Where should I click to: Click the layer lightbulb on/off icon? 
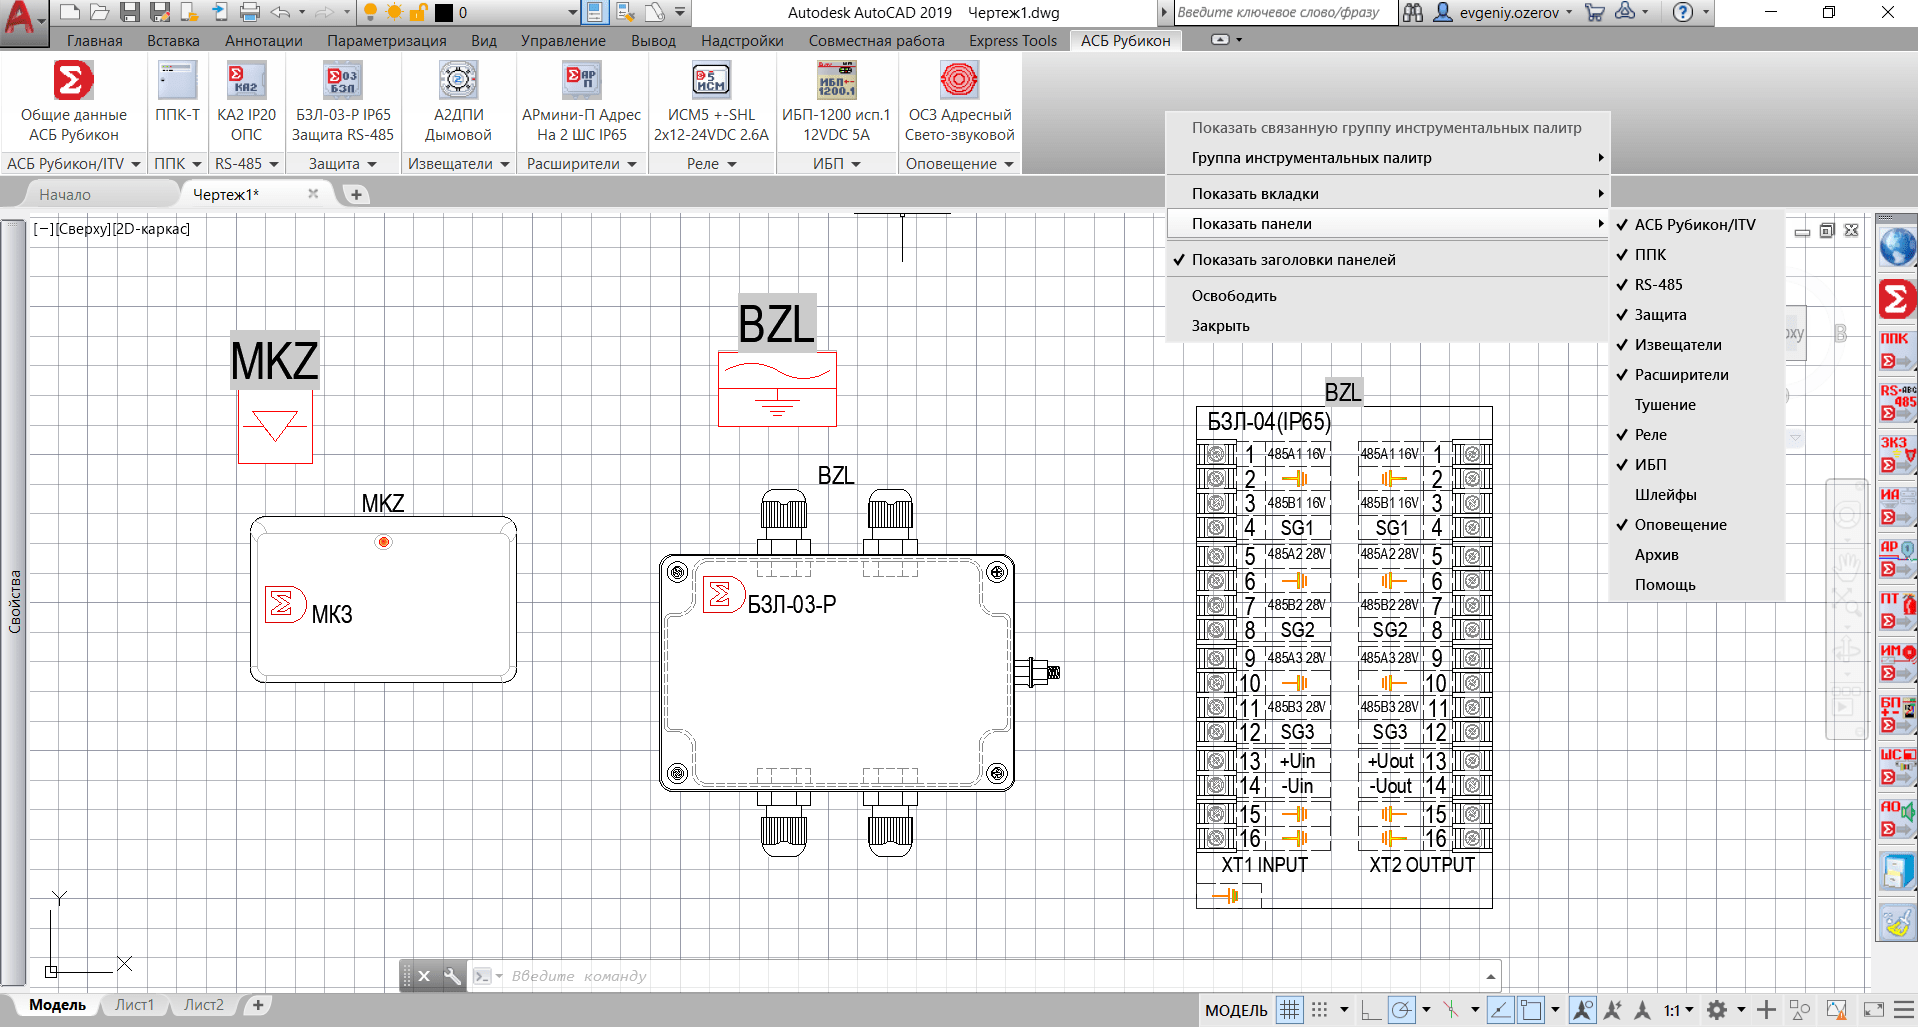370,12
